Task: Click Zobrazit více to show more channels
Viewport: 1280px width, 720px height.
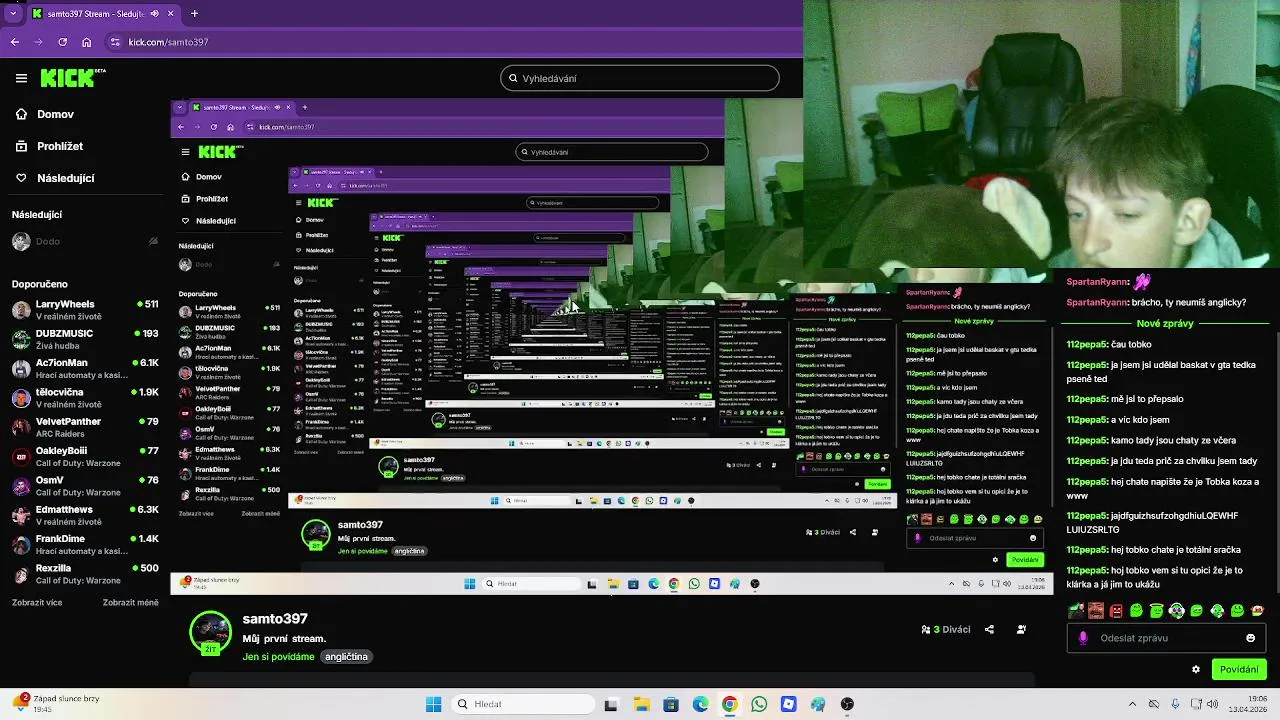Action: tap(37, 603)
